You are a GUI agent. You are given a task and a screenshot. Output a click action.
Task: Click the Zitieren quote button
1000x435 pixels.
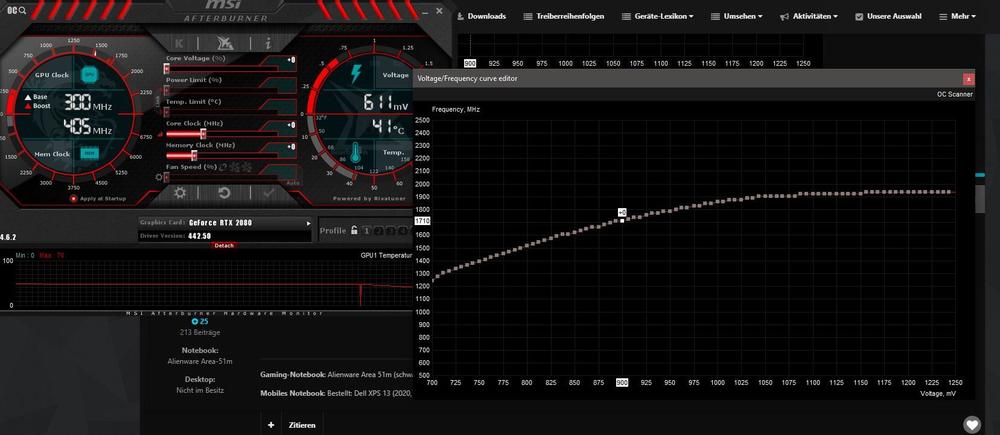click(301, 425)
